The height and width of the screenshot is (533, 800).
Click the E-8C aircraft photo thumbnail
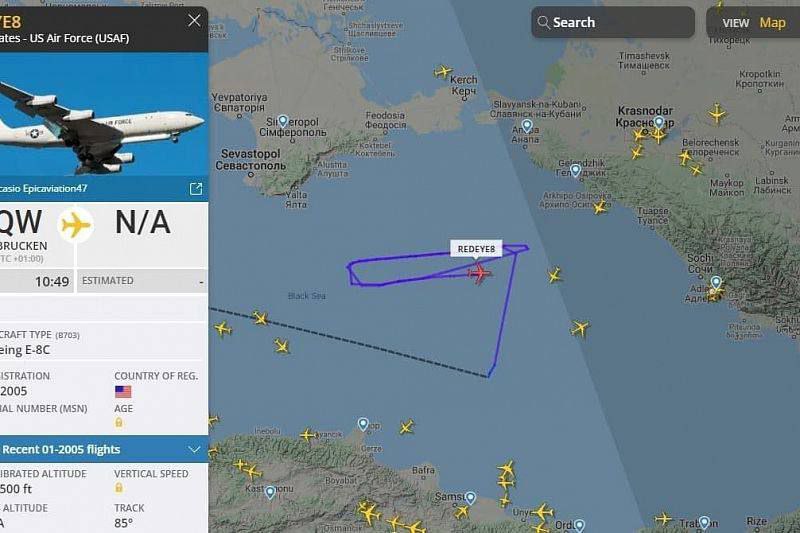104,114
